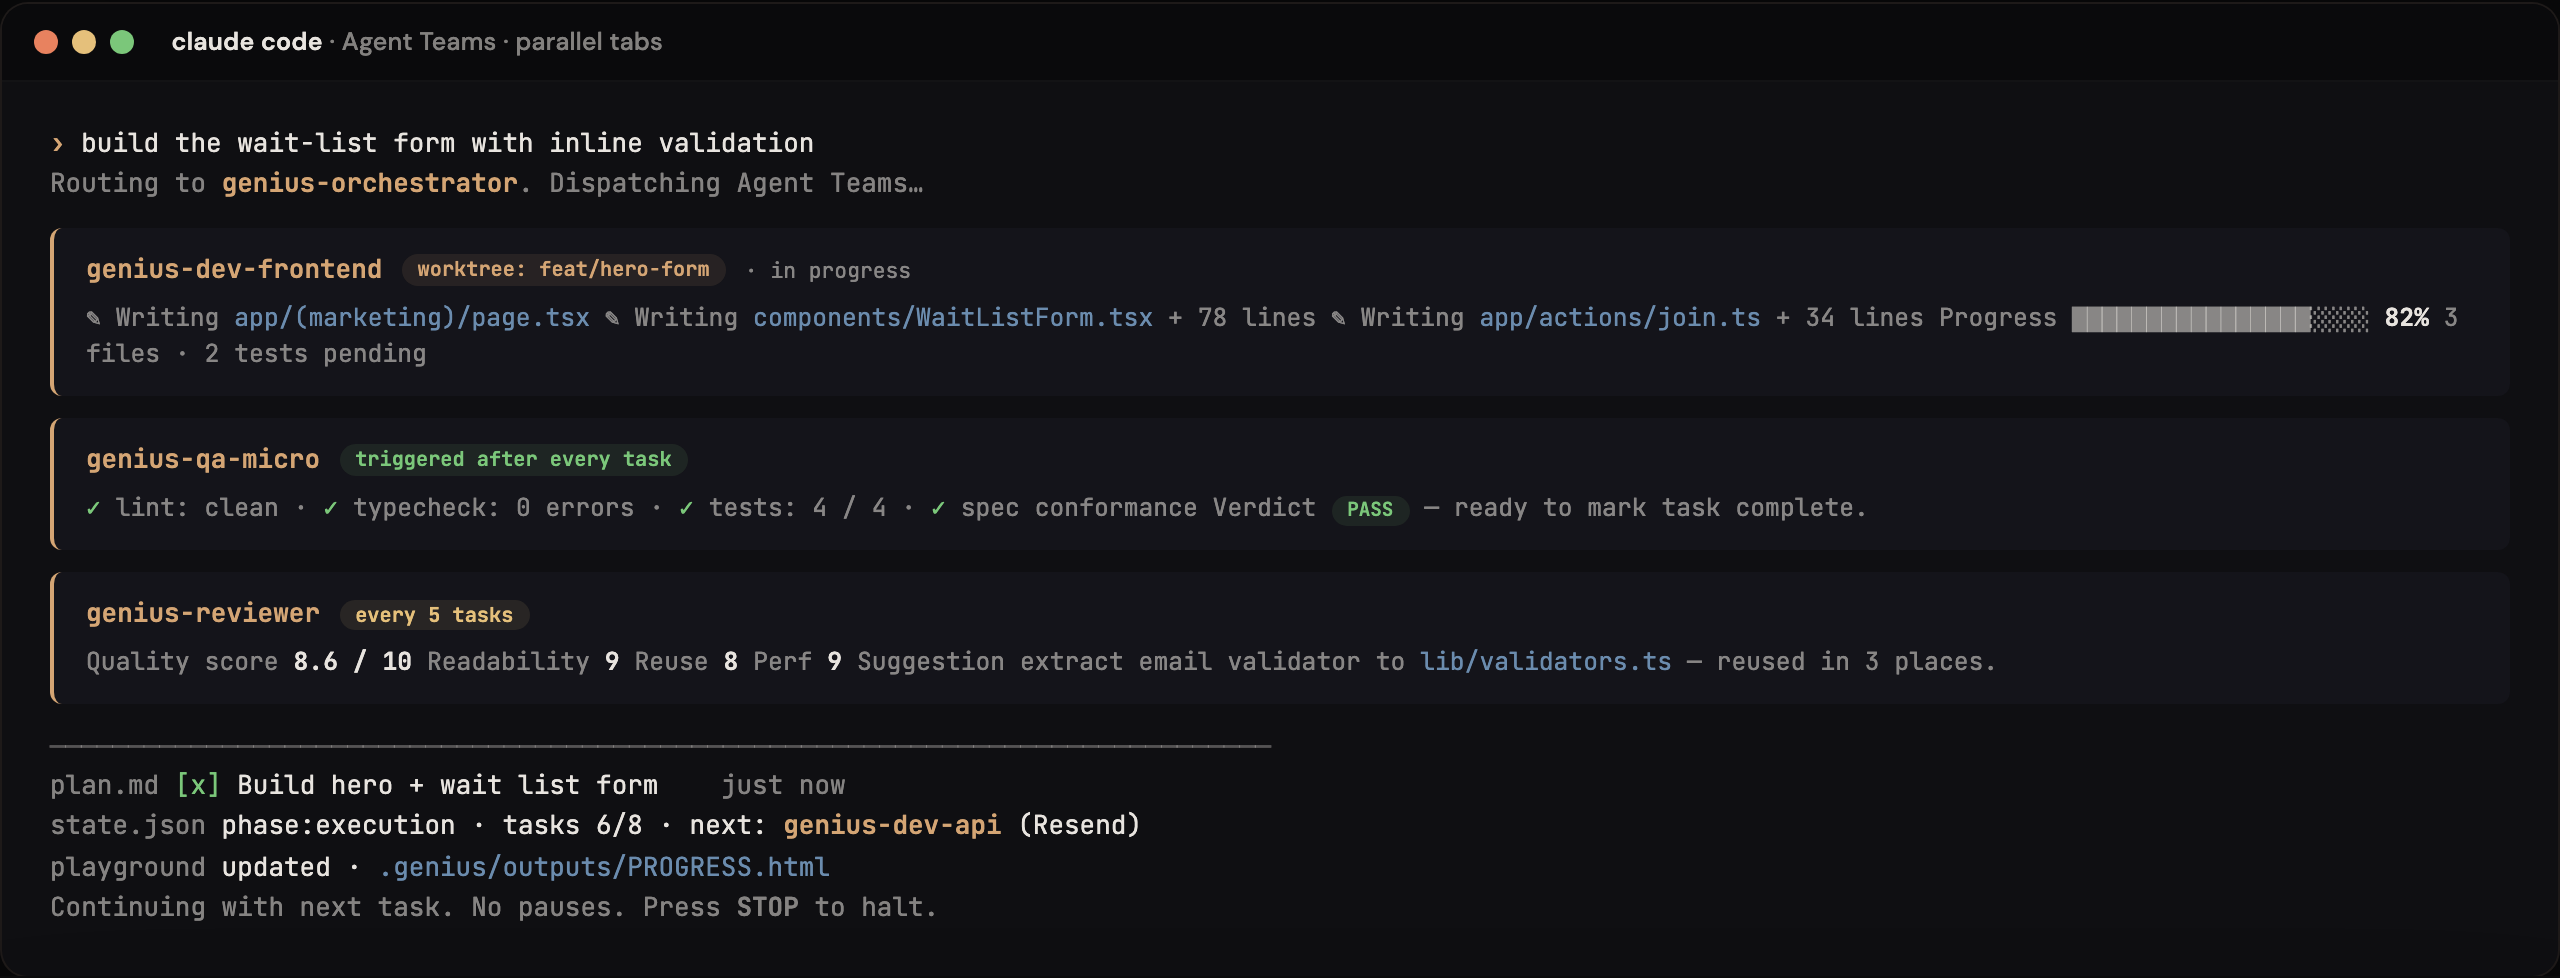Click the 'Quality score 8.6 / 10' text

click(x=249, y=662)
